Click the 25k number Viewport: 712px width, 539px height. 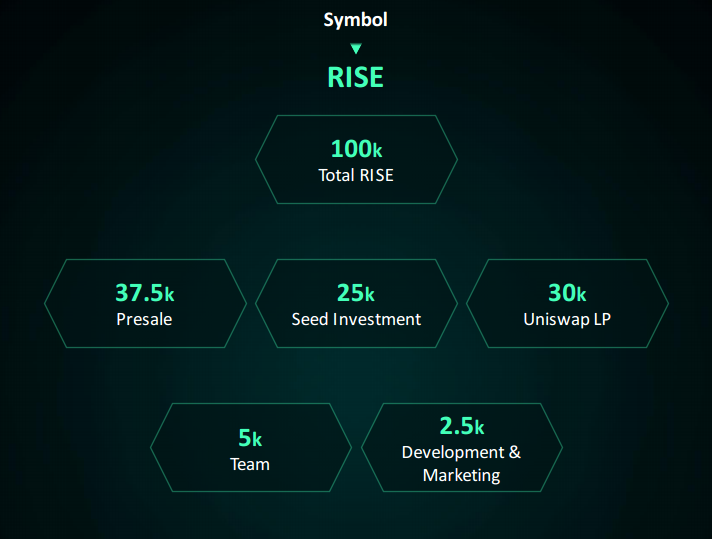coord(356,293)
